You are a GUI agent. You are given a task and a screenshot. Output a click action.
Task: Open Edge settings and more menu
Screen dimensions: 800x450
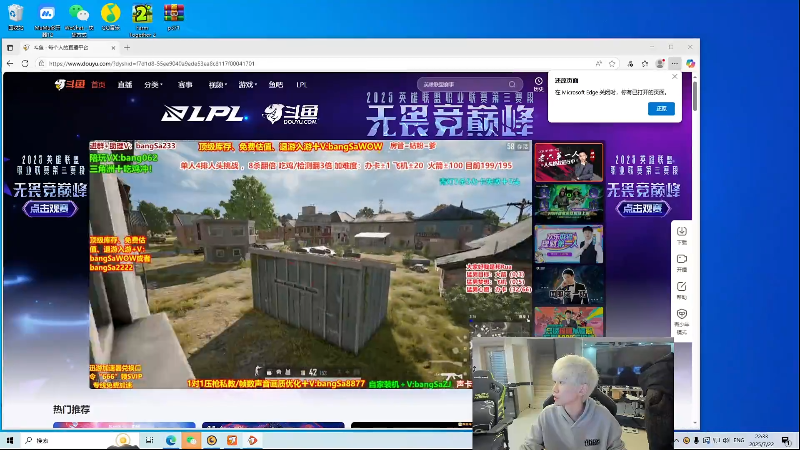[674, 64]
